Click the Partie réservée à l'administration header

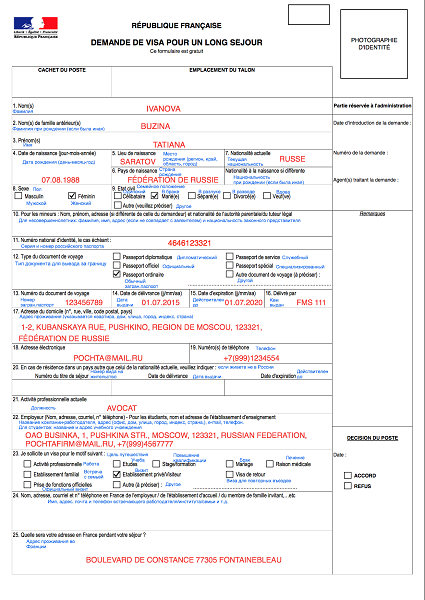pos(373,106)
